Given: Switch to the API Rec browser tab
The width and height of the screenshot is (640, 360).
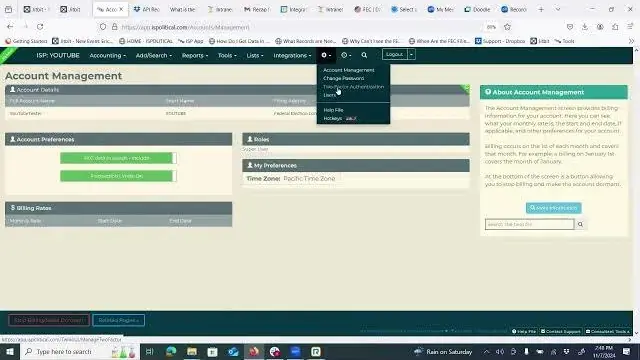Looking at the screenshot, I should coord(147,9).
